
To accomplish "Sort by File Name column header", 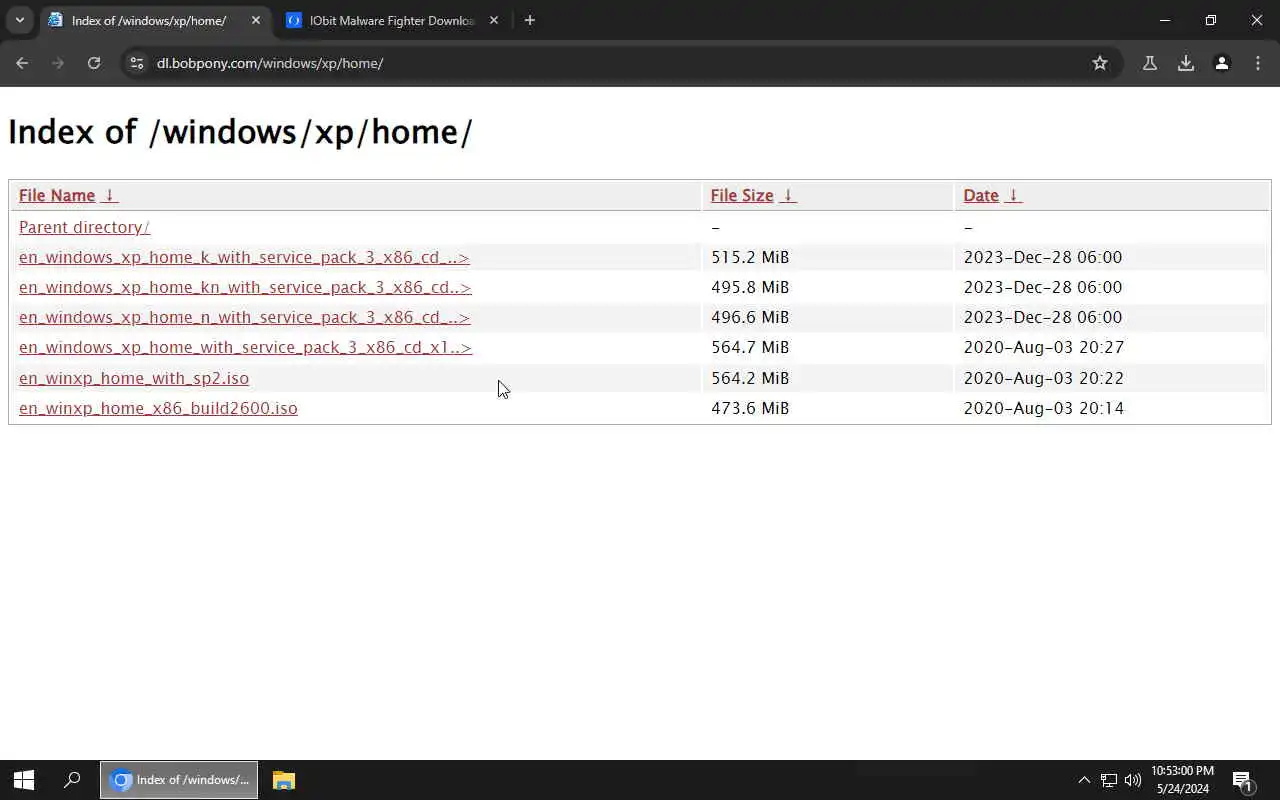I will pyautogui.click(x=57, y=195).
